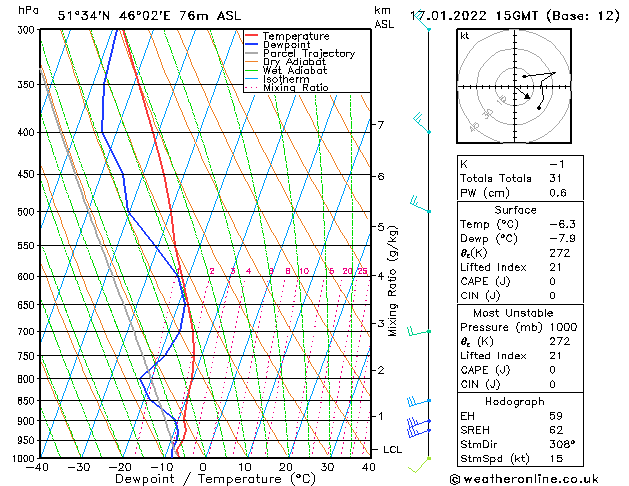The width and height of the screenshot is (629, 486).
Task: Click 'CAPE (J)' in the Surface section
Action: pos(485,281)
